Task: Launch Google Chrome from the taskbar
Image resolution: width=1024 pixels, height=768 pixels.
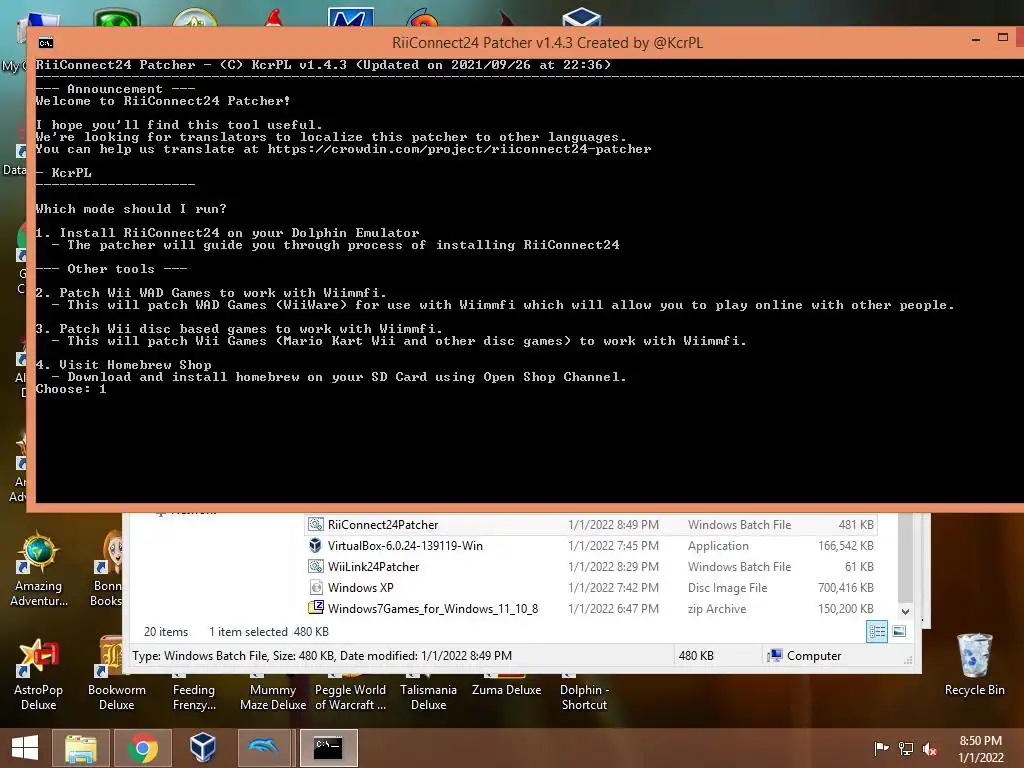Action: pos(143,748)
